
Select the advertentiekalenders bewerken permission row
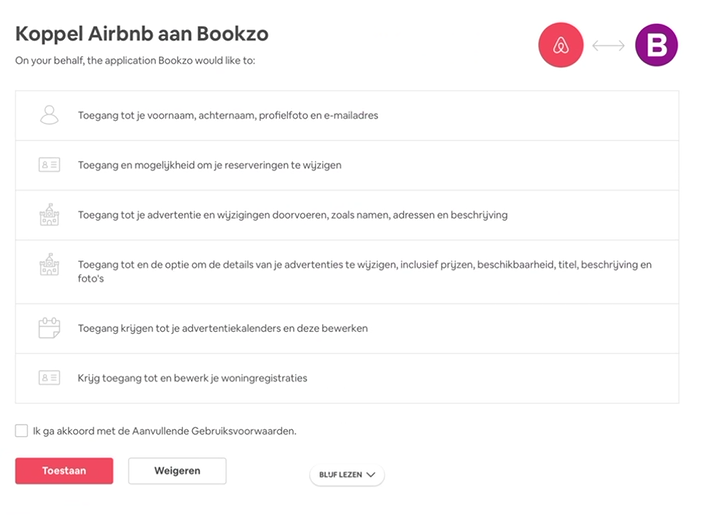[347, 328]
